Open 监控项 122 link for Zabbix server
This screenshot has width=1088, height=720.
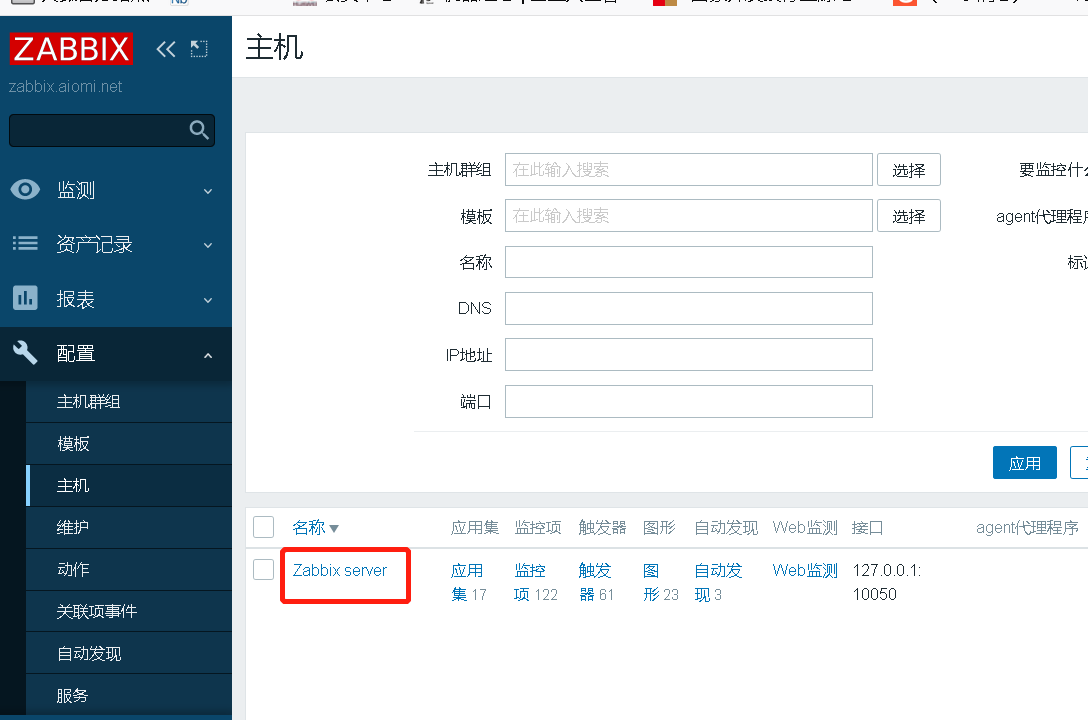click(x=535, y=583)
